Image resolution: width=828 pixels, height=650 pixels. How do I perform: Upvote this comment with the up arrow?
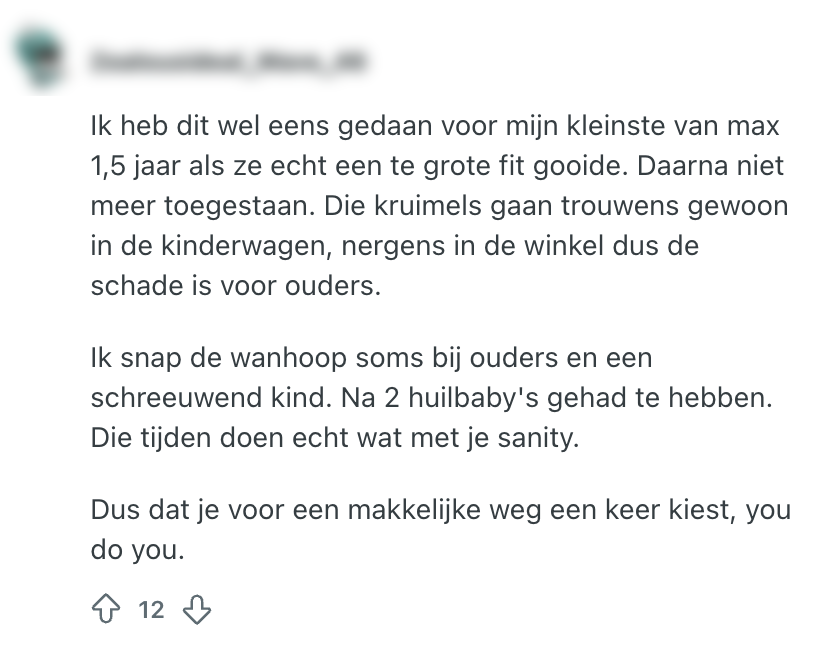(106, 609)
